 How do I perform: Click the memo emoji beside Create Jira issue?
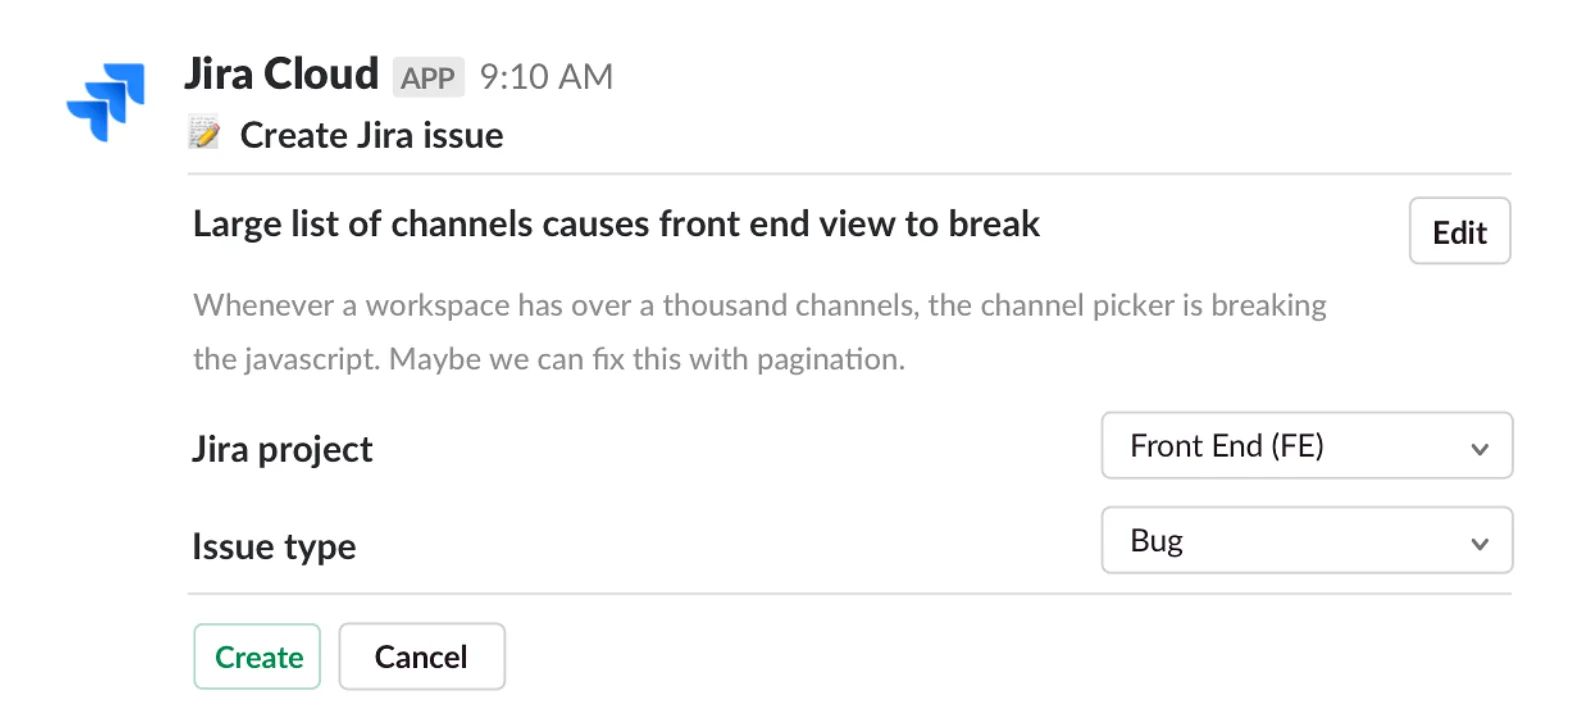click(x=204, y=133)
